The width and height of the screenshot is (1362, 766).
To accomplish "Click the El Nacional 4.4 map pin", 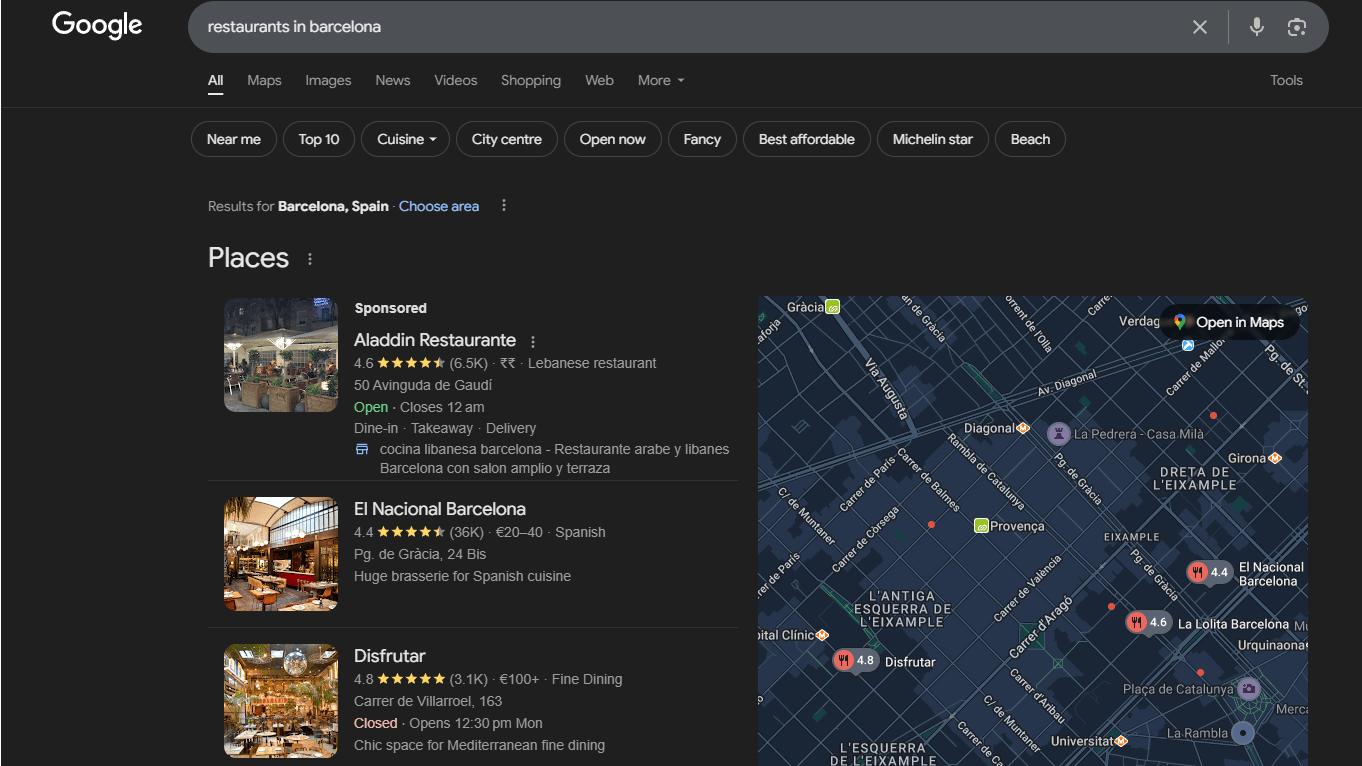I will [1209, 573].
